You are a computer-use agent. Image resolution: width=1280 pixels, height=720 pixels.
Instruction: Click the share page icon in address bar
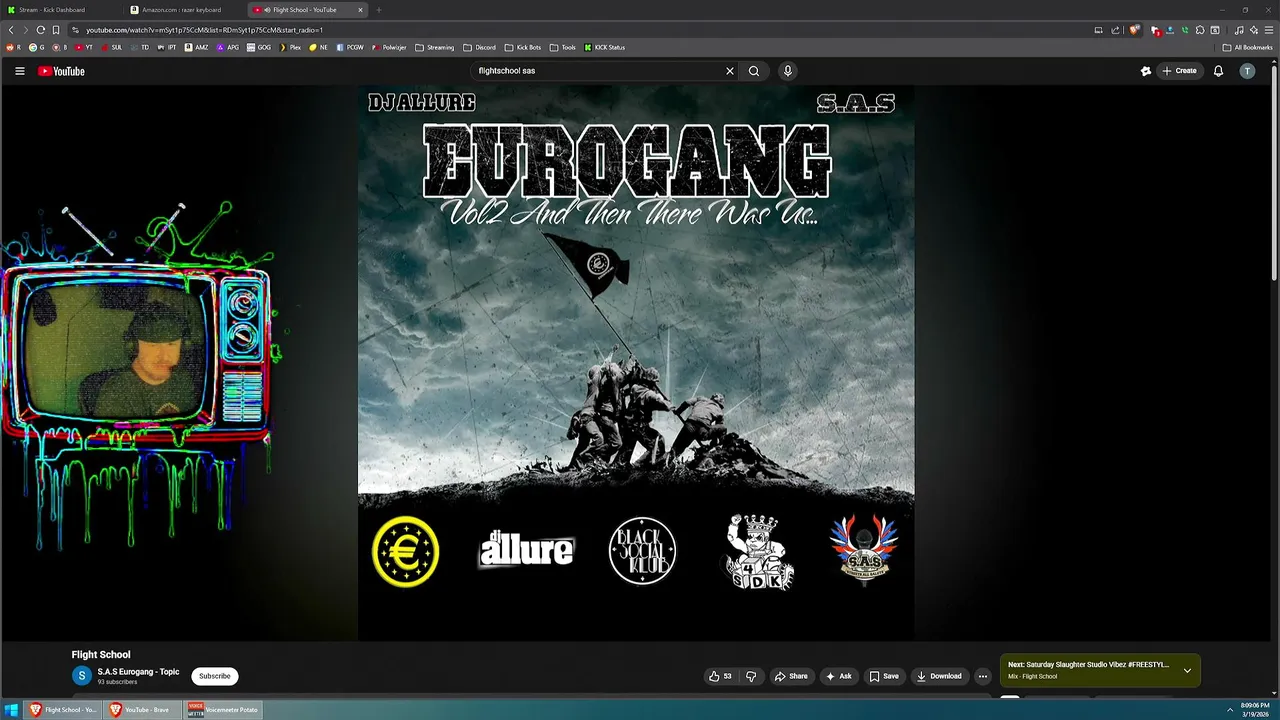tap(1115, 30)
